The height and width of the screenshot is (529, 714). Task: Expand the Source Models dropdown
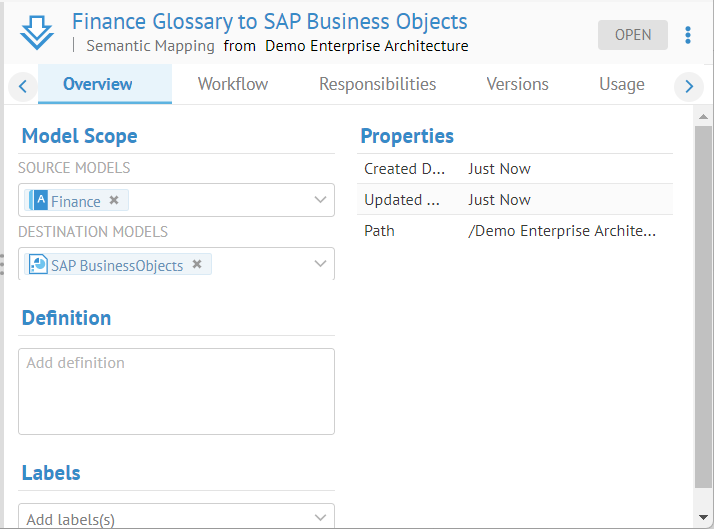[x=320, y=201]
